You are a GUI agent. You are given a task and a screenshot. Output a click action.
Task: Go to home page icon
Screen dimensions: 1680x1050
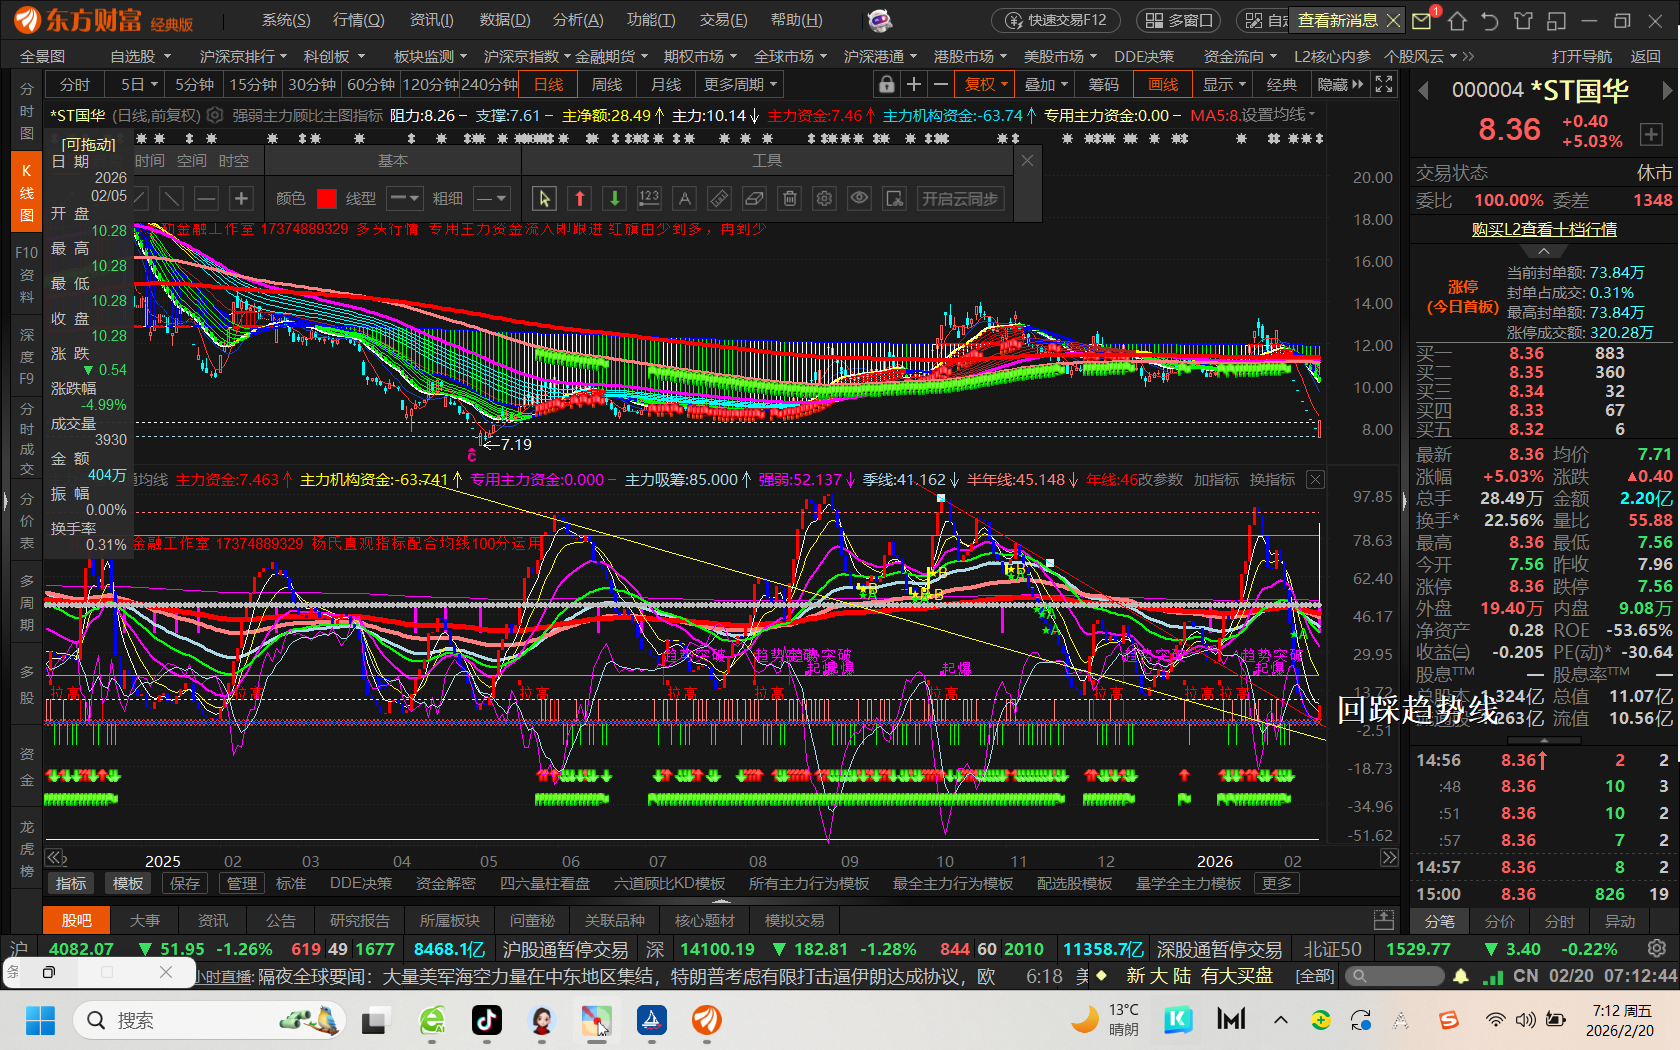point(1457,20)
